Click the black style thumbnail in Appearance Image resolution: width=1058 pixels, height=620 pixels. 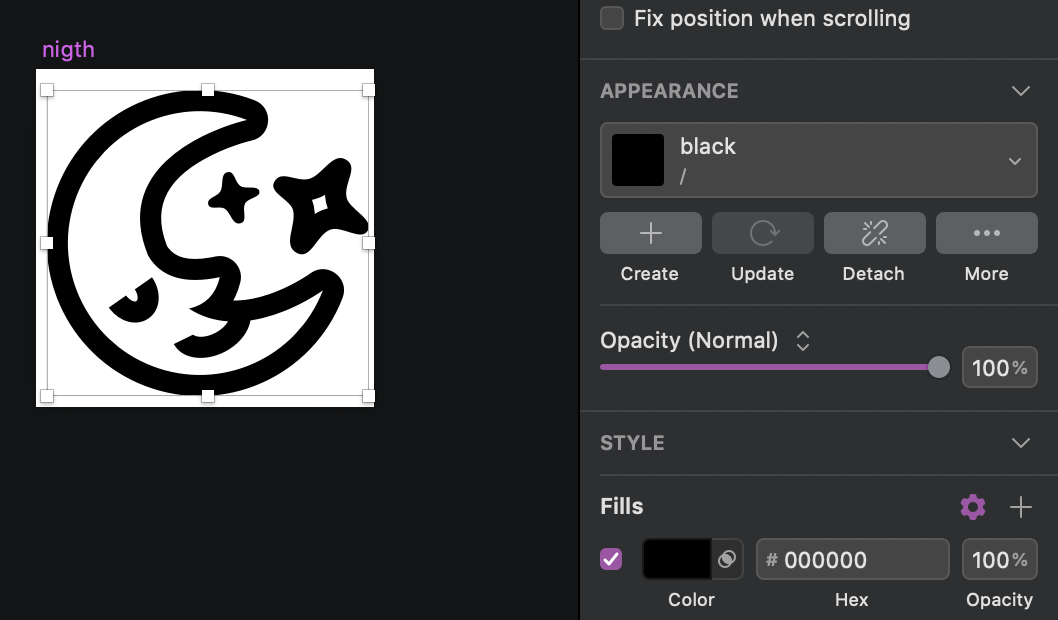tap(637, 160)
